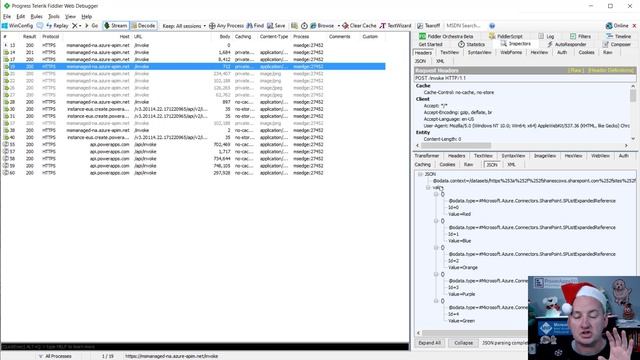
Task: Collapse the JSON object containing Value=Red
Action: [436, 194]
